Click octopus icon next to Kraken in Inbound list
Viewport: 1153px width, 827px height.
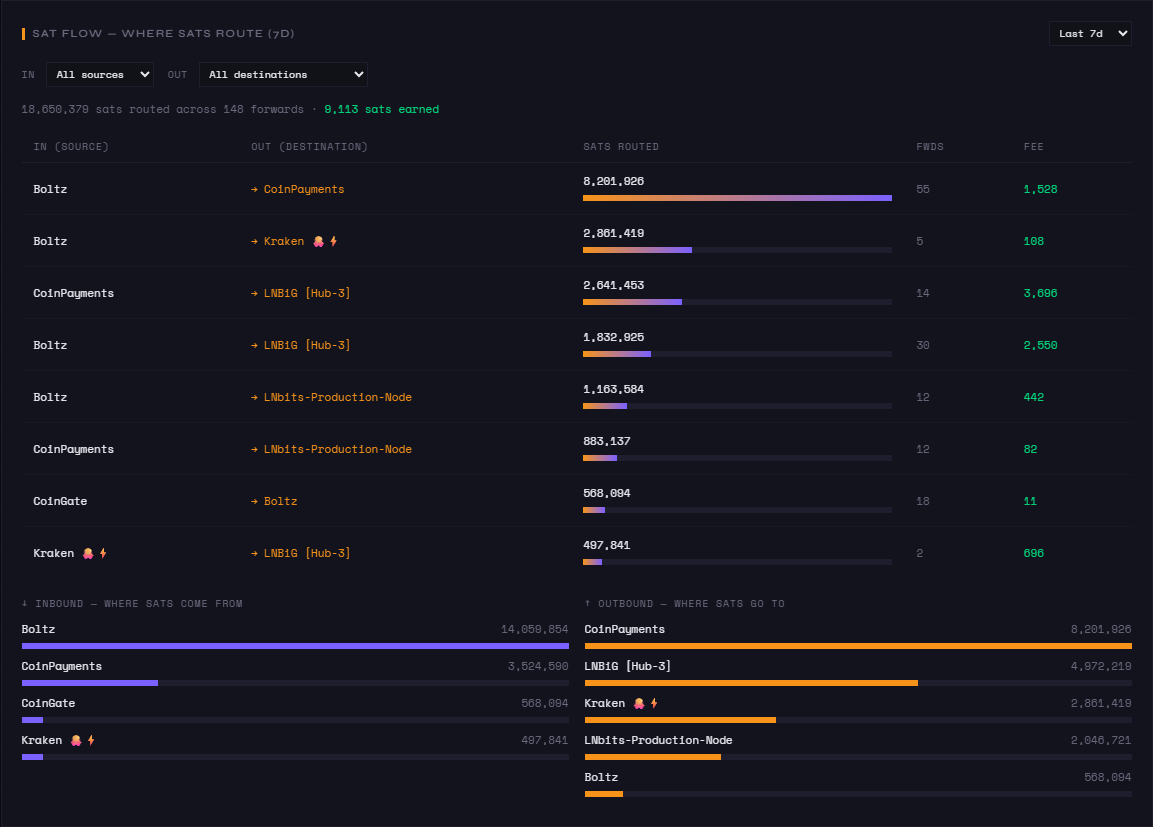(76, 740)
